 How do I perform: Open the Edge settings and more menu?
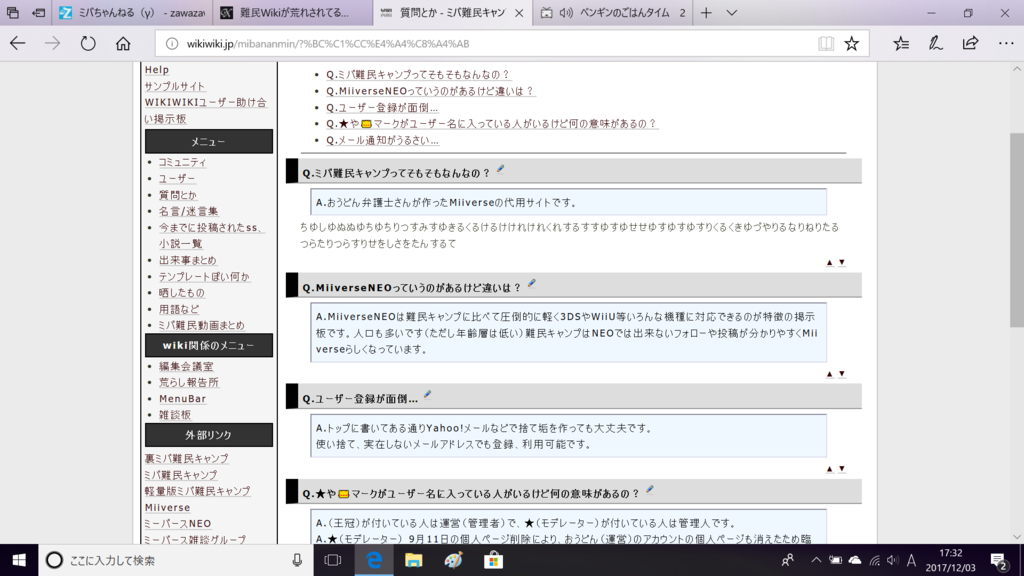(x=1006, y=44)
